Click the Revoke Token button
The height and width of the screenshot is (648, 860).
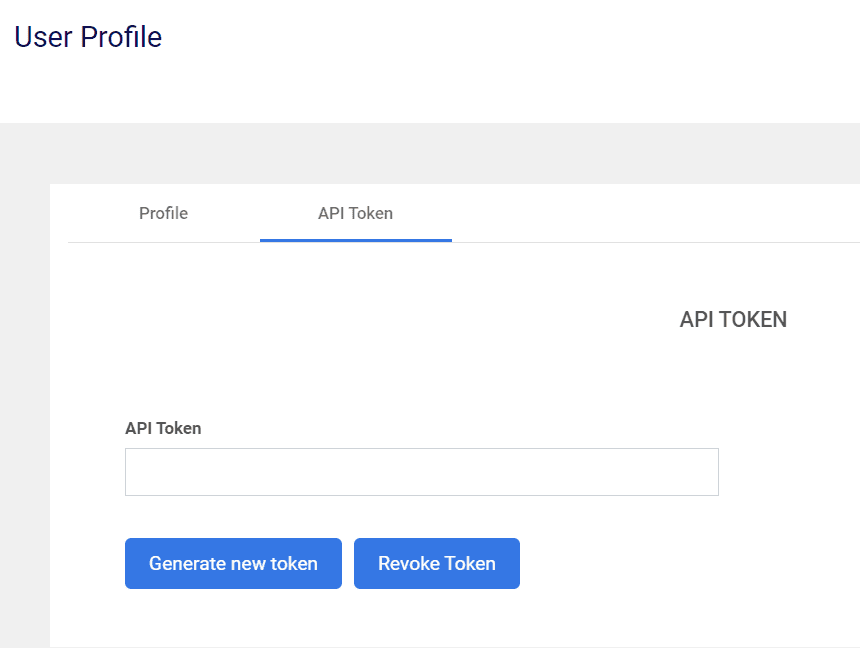(x=437, y=564)
